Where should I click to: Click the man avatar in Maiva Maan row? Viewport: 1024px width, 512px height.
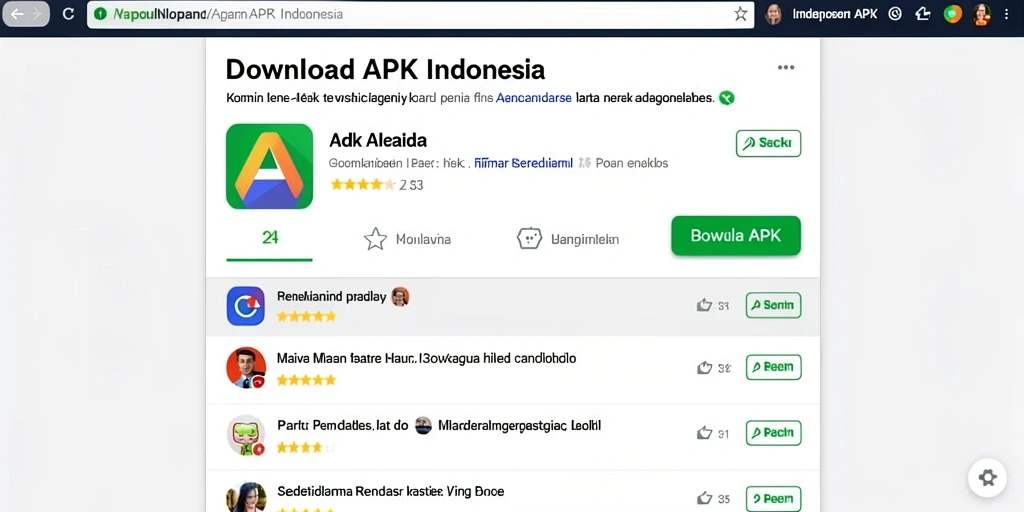(x=246, y=367)
